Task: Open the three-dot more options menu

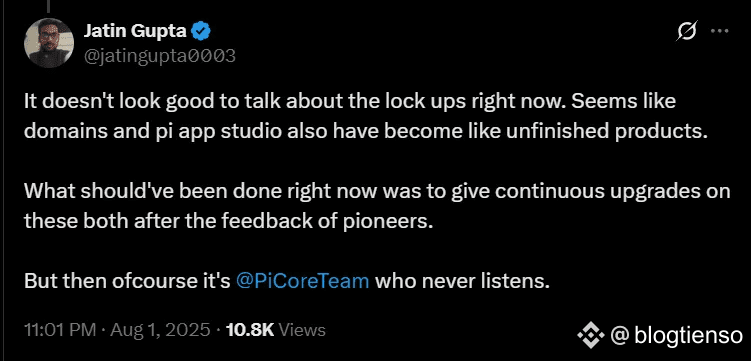Action: coord(719,32)
